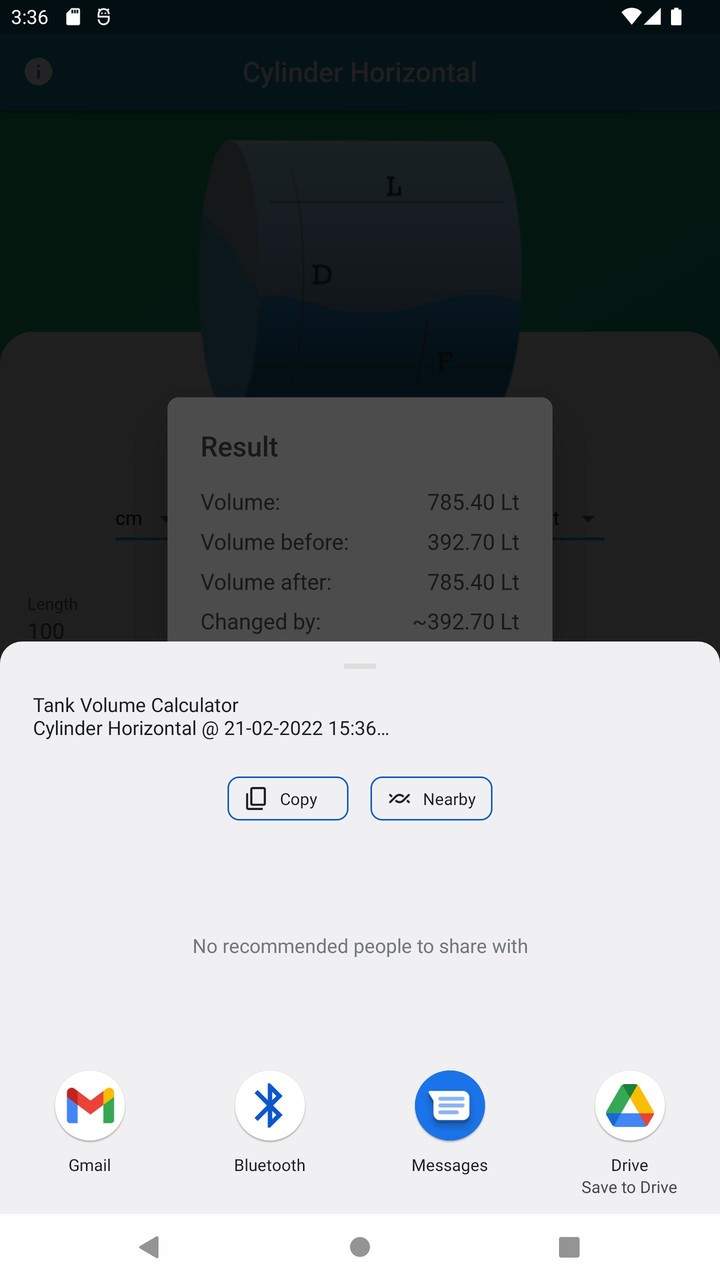Tap the clock showing 3:36

29,16
